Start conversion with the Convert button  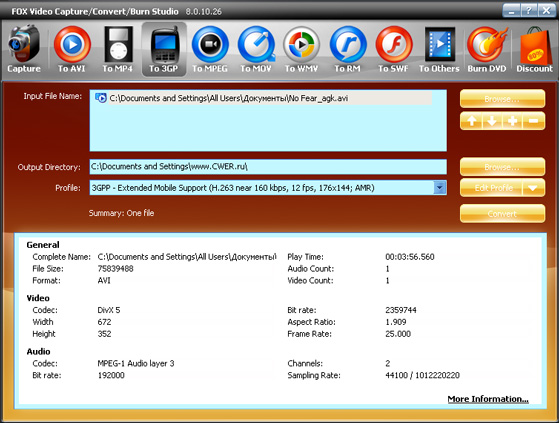click(502, 213)
